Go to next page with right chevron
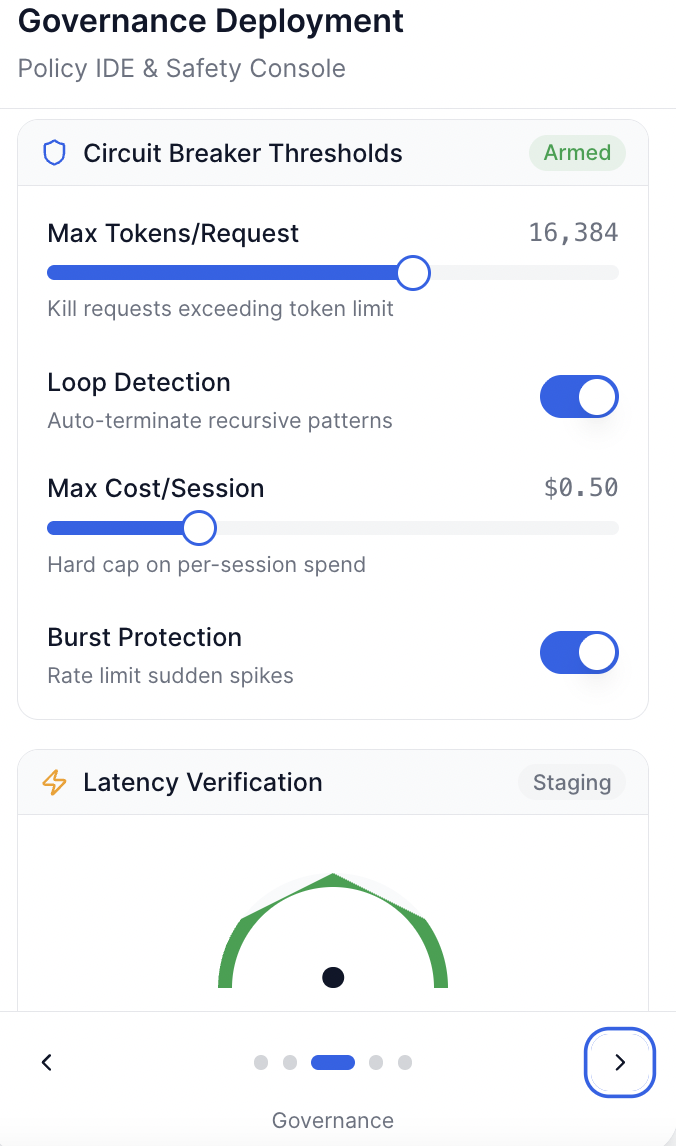The height and width of the screenshot is (1146, 676). click(x=619, y=1062)
